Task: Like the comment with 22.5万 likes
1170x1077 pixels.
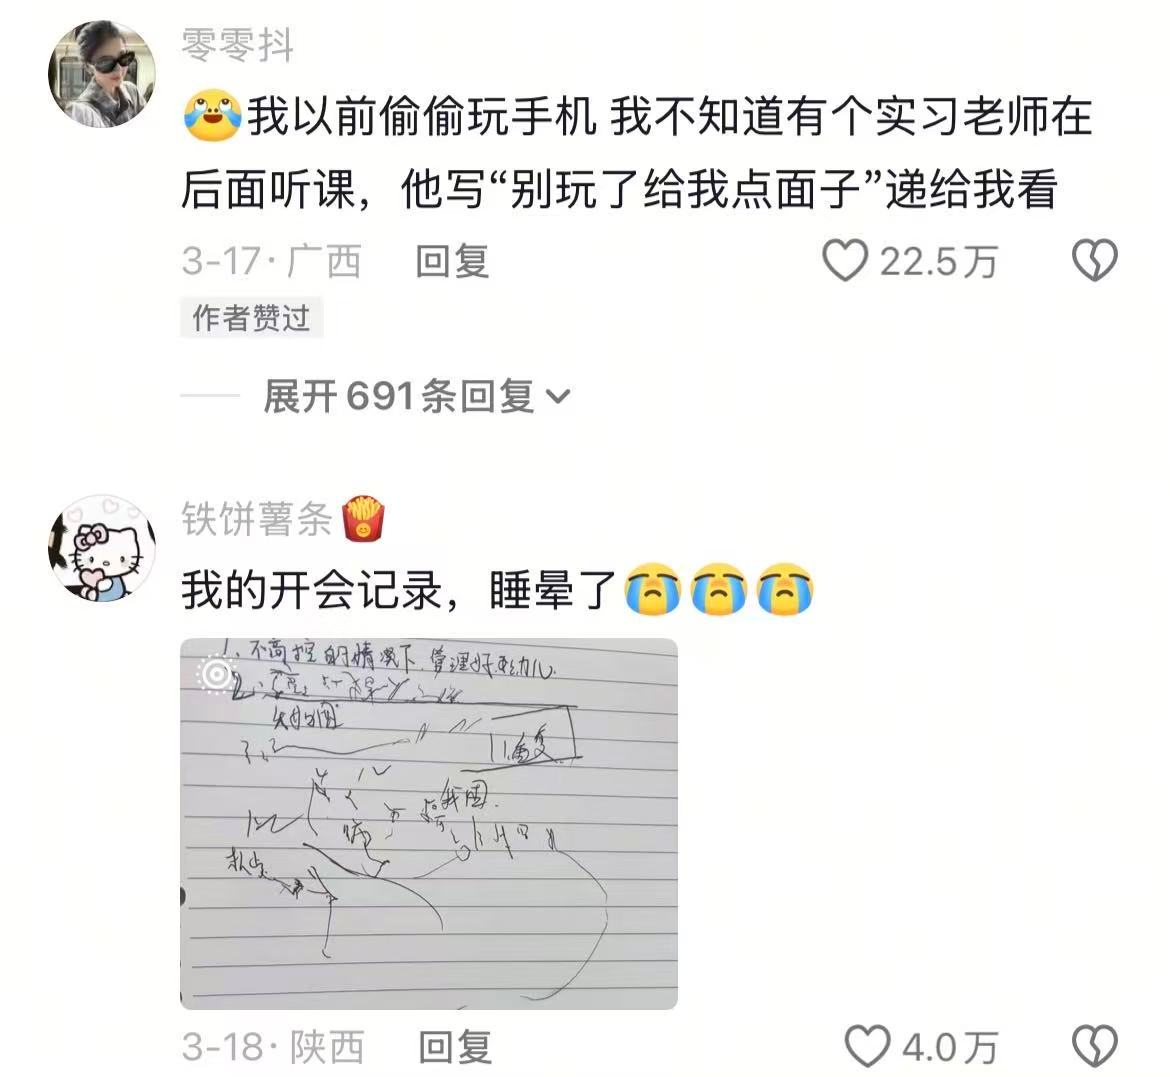Action: coord(845,261)
